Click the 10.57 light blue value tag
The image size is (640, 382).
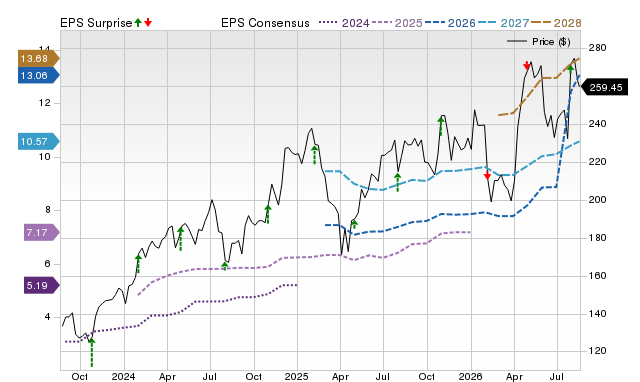click(x=38, y=142)
